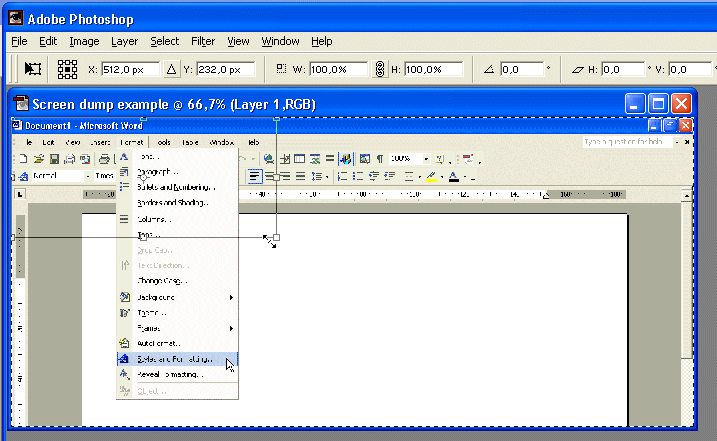
Task: Open Photoshop's Help menu
Action: (321, 41)
